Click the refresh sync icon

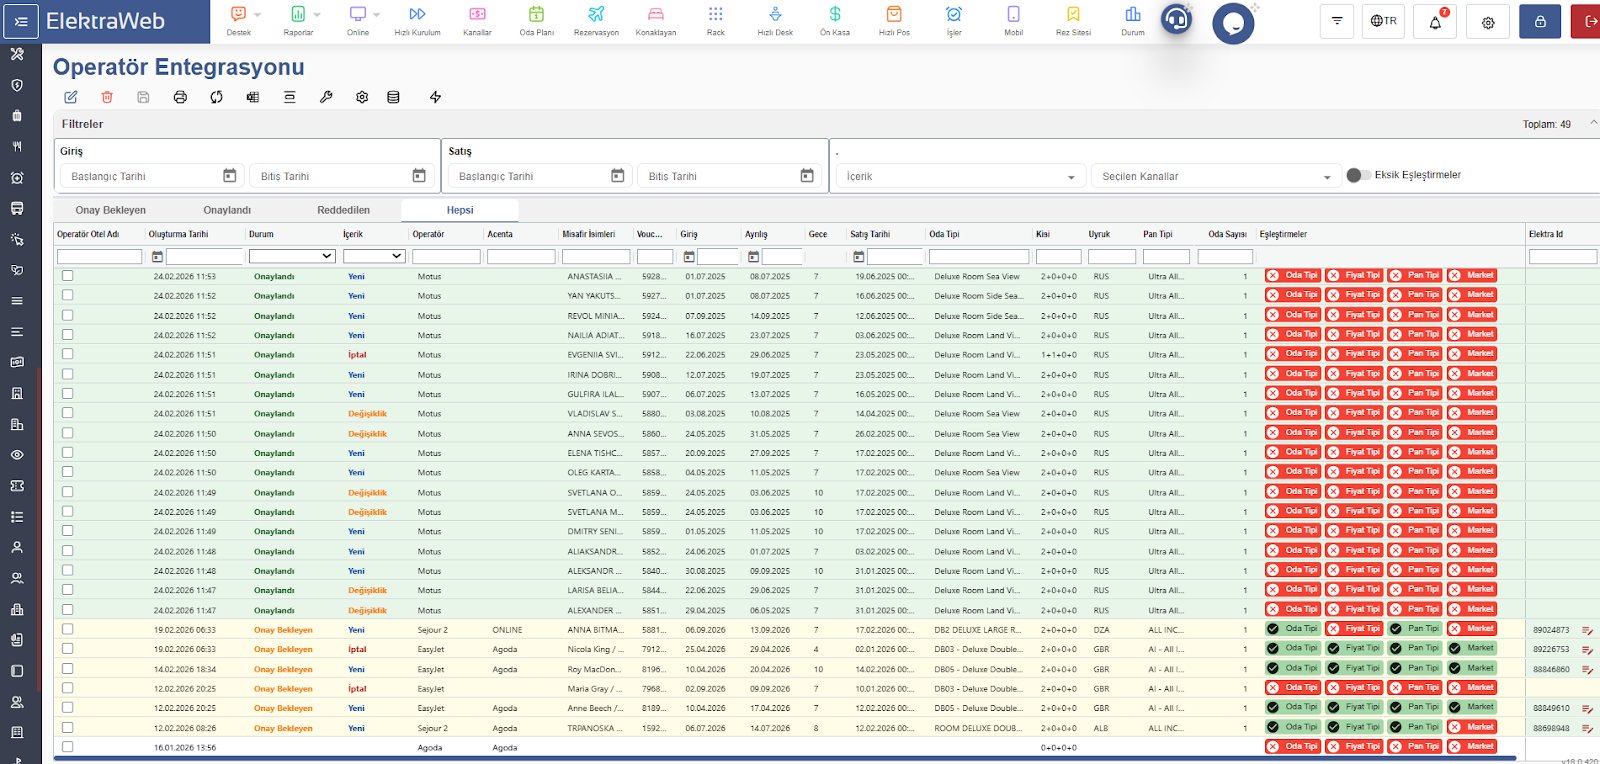click(216, 97)
